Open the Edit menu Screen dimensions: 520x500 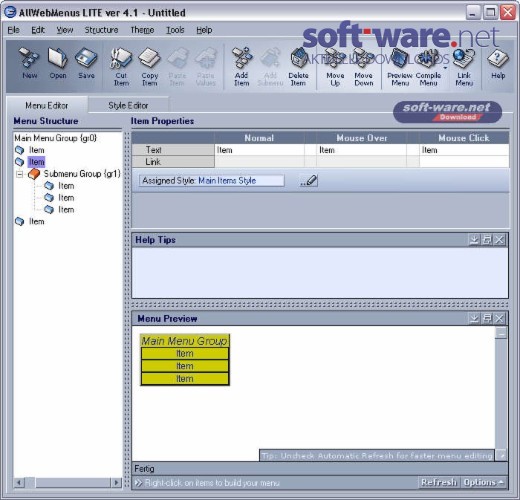(38, 30)
